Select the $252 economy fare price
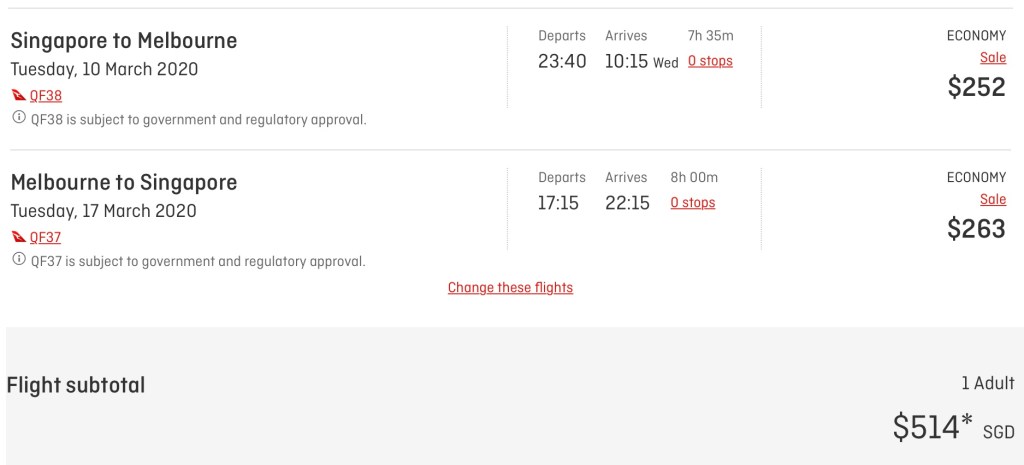 976,87
